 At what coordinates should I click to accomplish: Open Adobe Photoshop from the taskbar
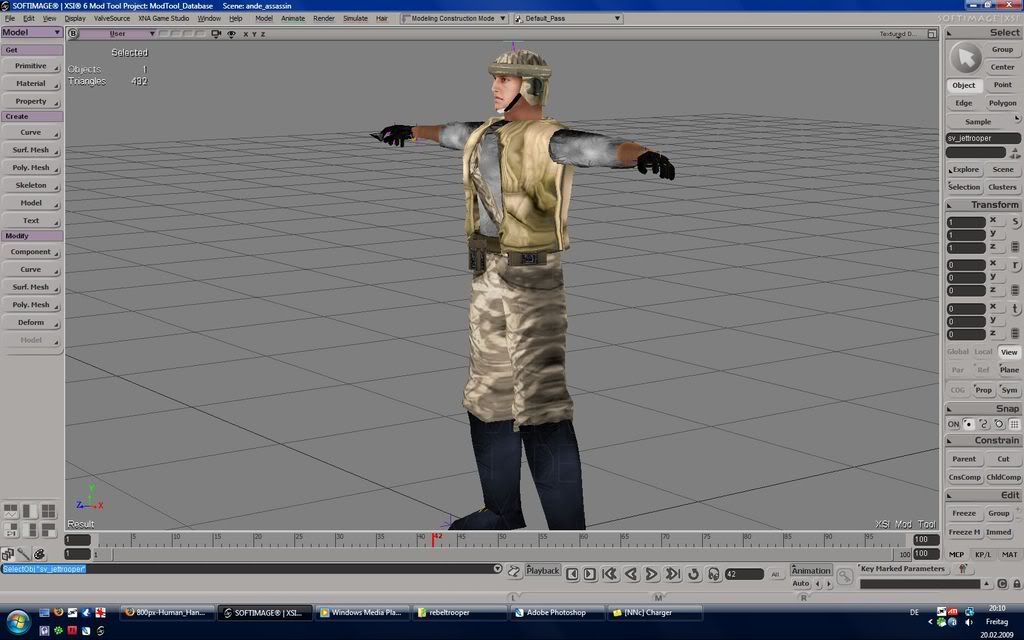556,613
